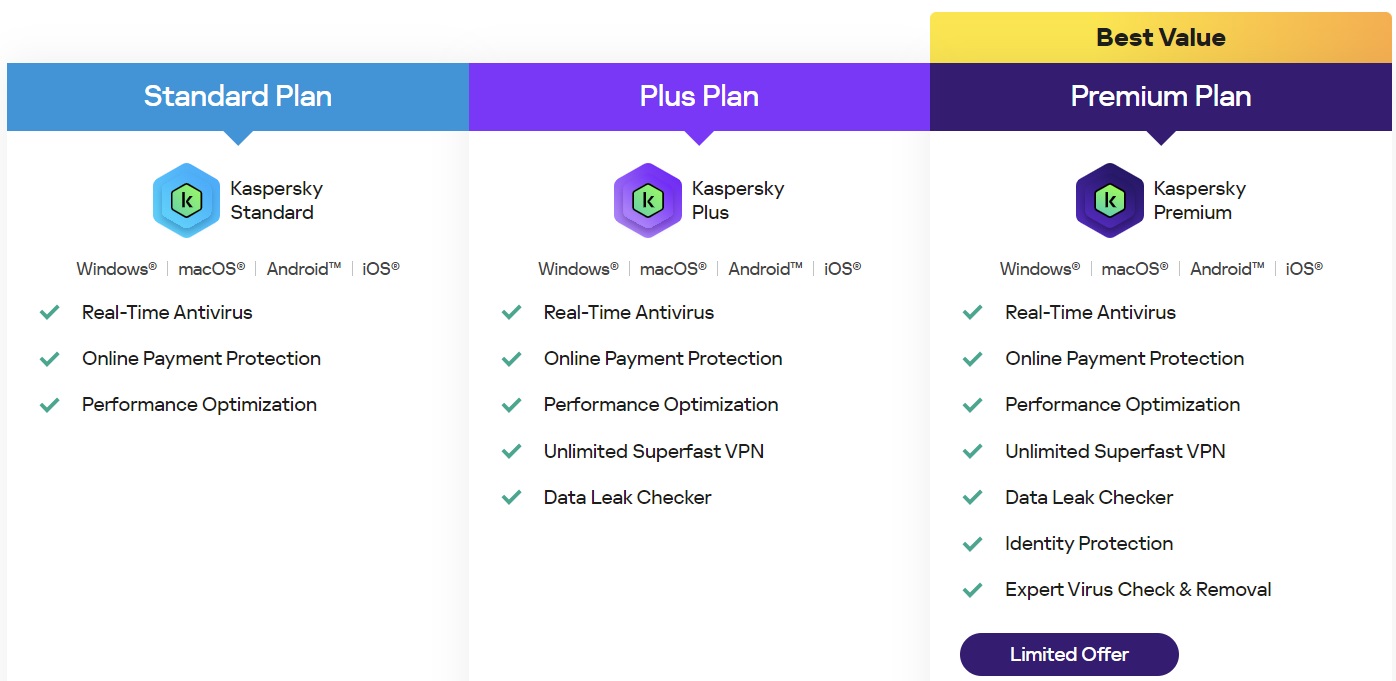Select the Plus Plan header
Image resolution: width=1396 pixels, height=681 pixels.
[699, 97]
